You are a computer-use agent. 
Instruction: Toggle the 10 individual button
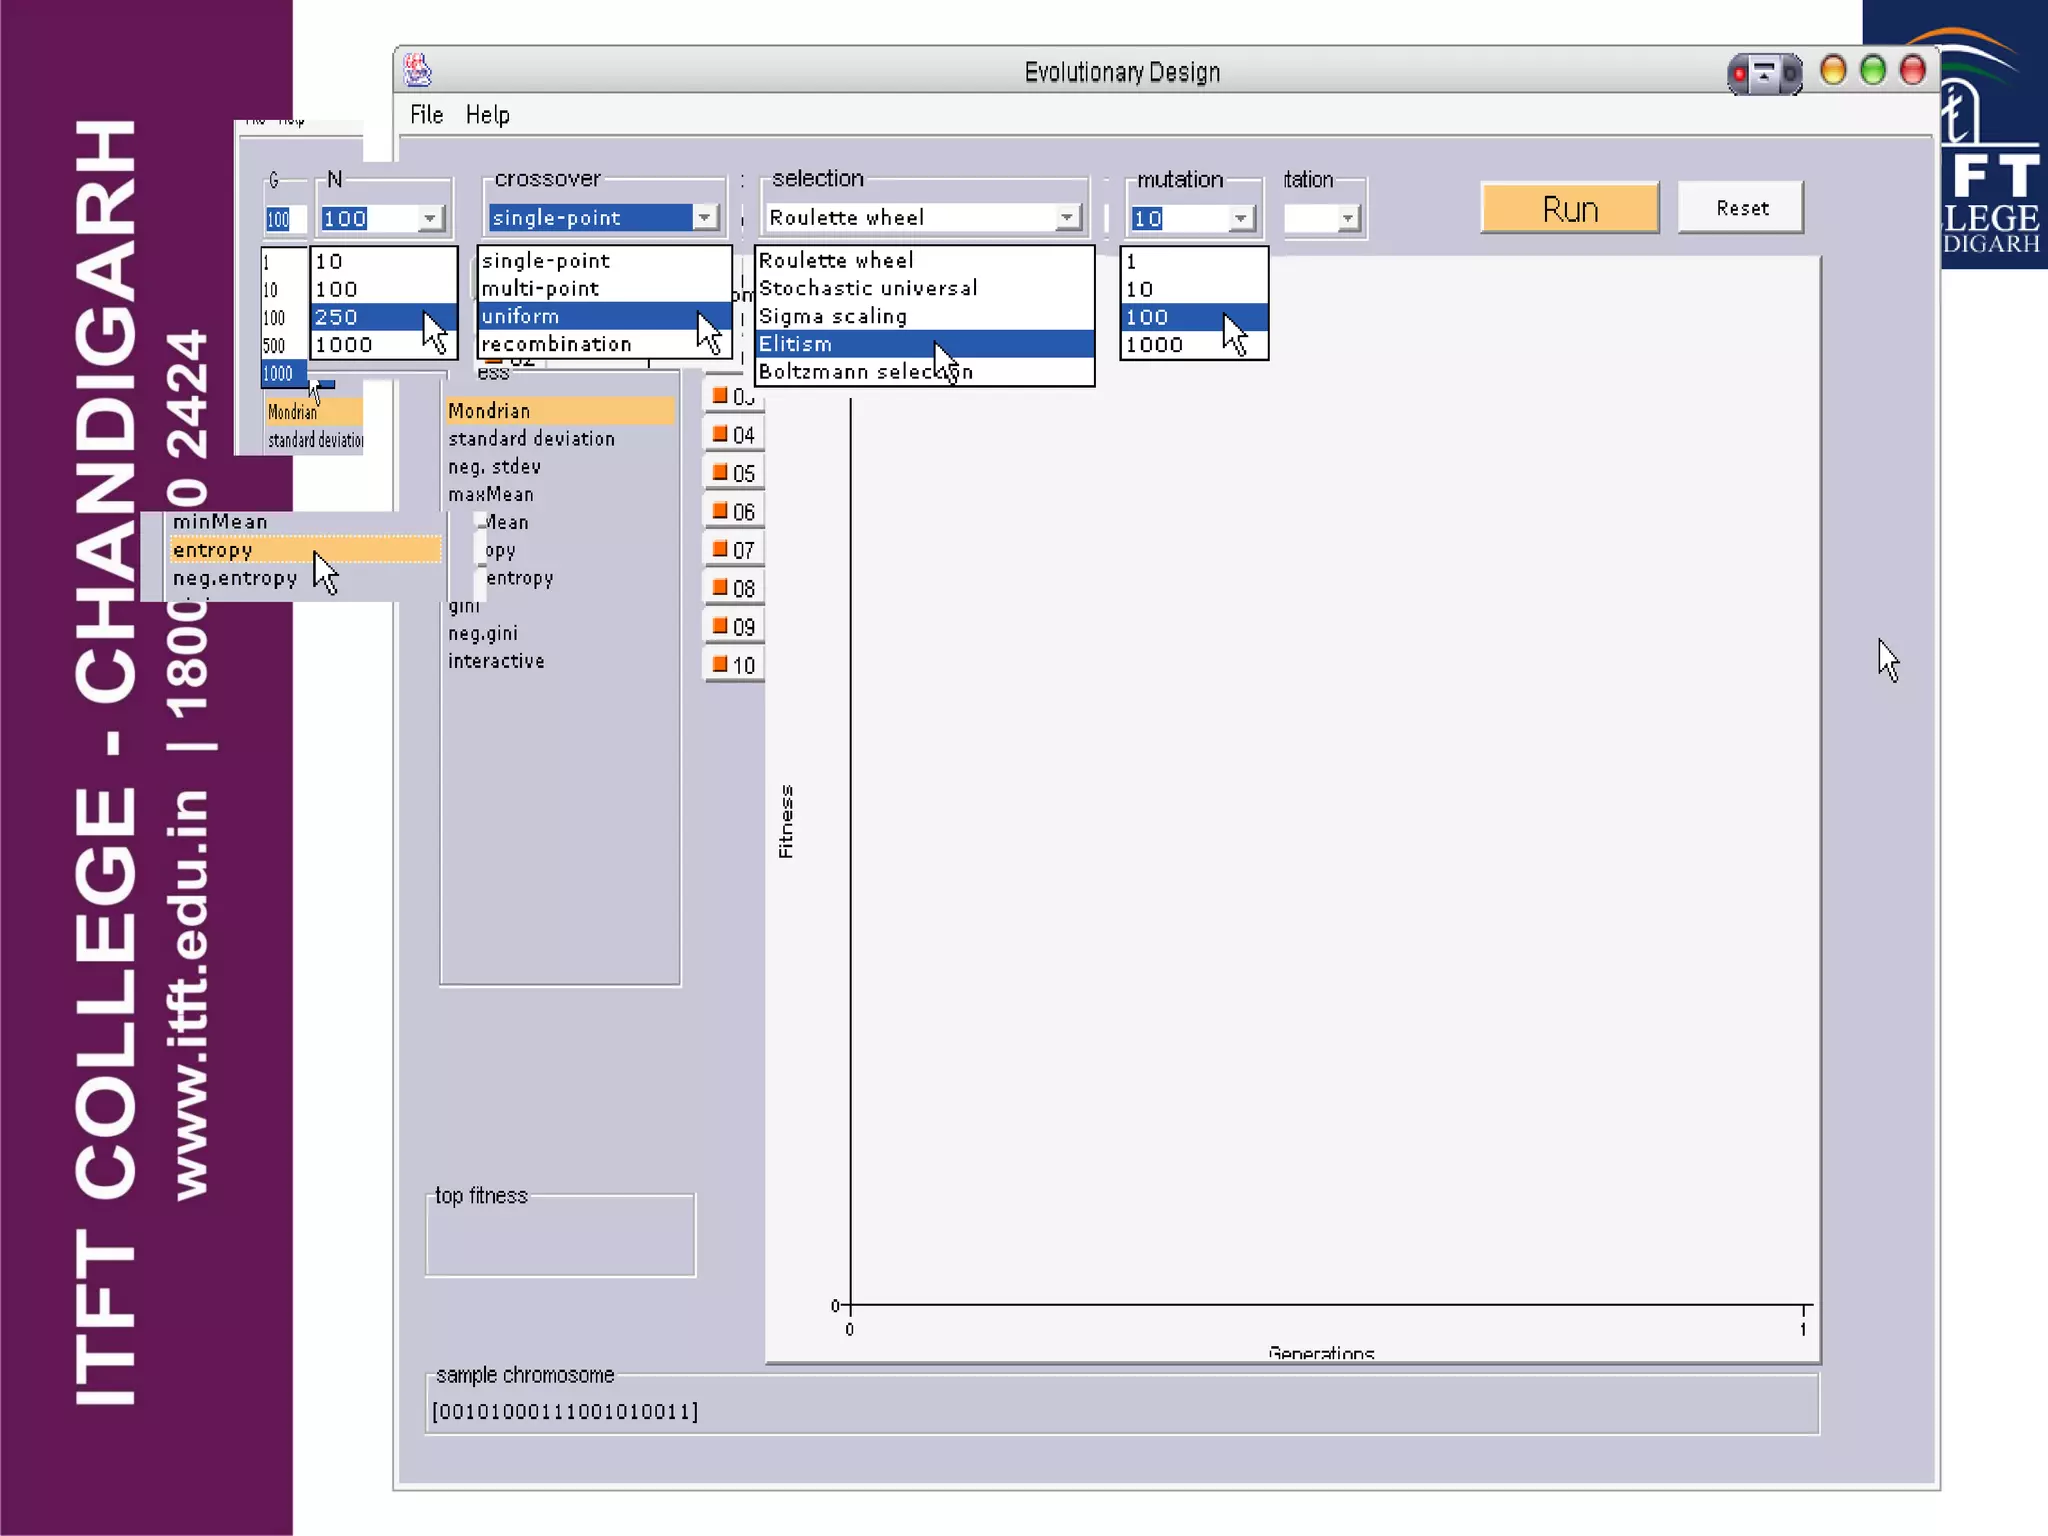point(735,665)
